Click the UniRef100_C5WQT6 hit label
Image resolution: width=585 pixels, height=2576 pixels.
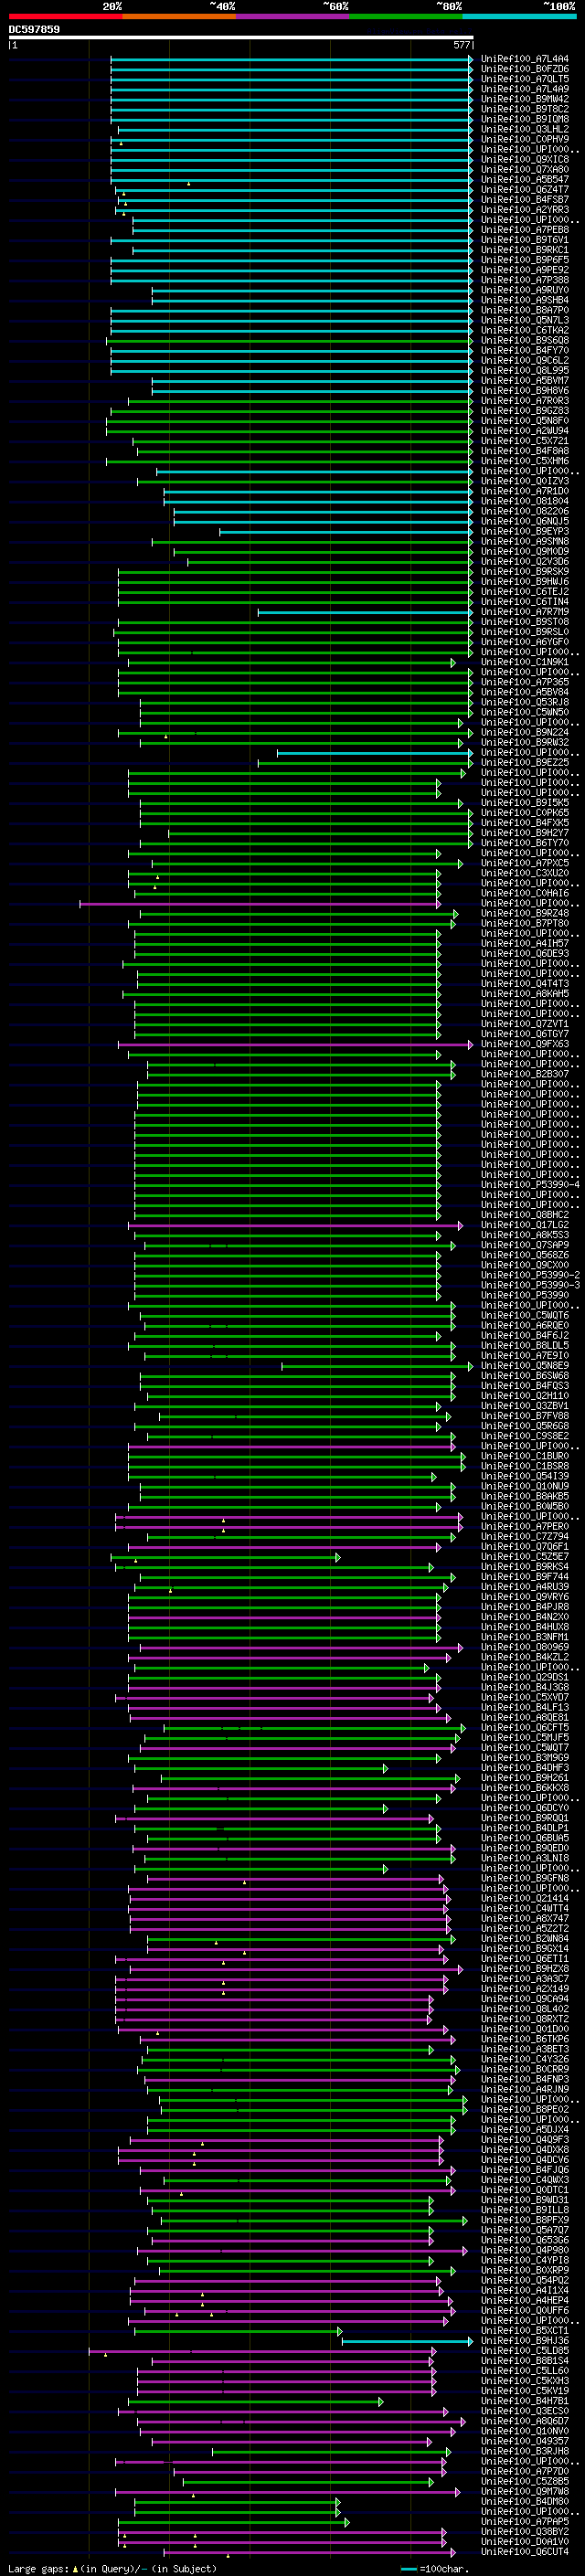(525, 1316)
